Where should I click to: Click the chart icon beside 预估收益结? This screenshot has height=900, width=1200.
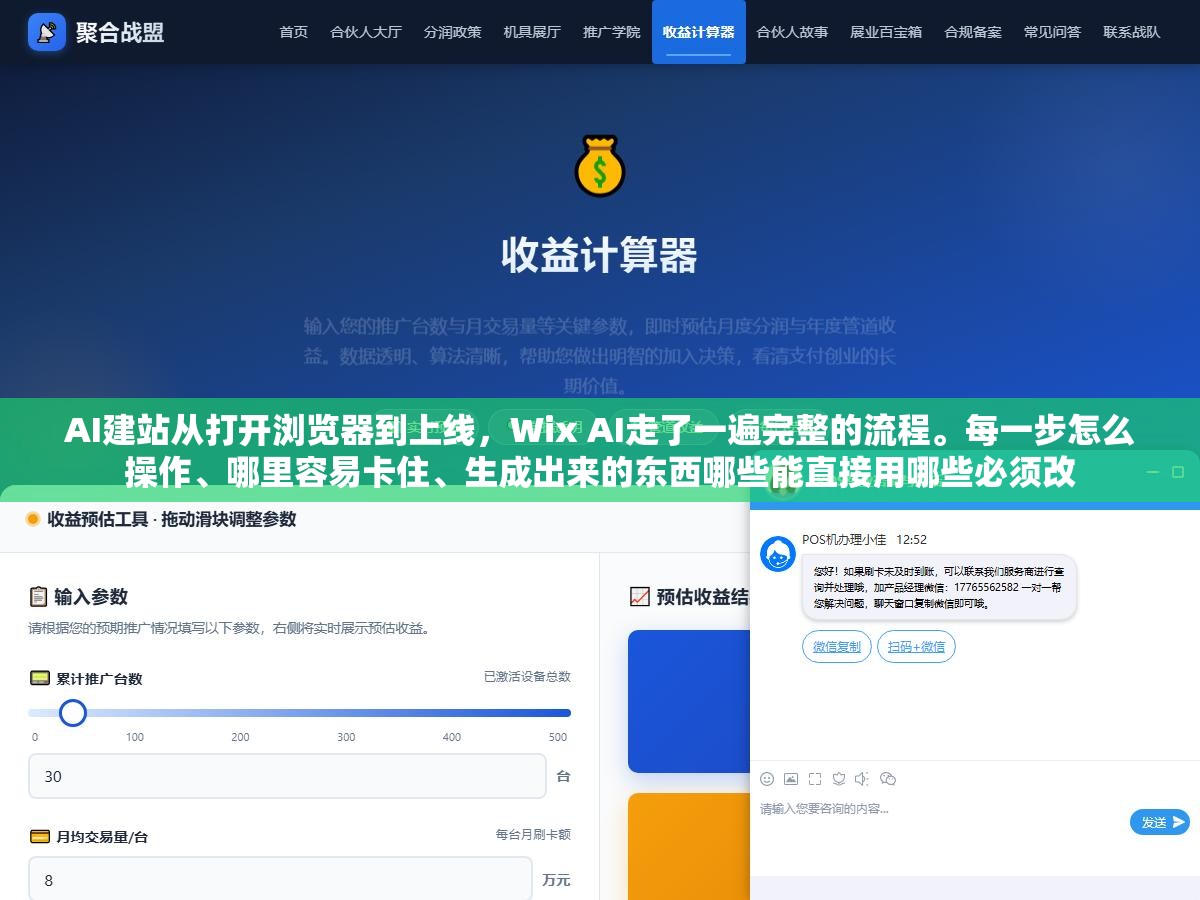pyautogui.click(x=639, y=597)
